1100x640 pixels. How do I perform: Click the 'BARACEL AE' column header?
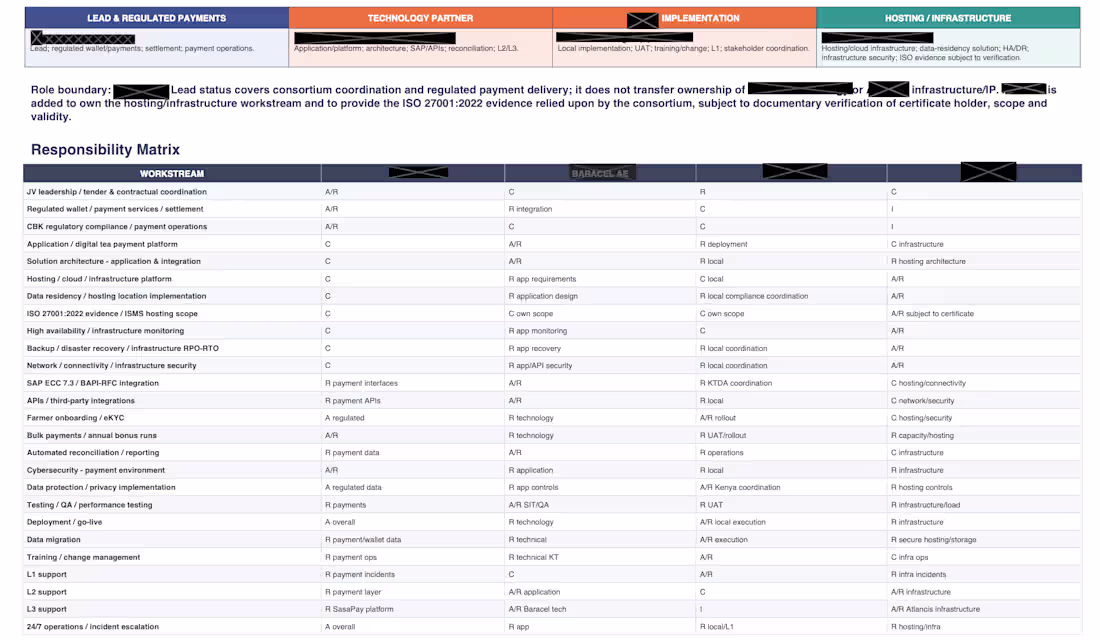pyautogui.click(x=600, y=173)
